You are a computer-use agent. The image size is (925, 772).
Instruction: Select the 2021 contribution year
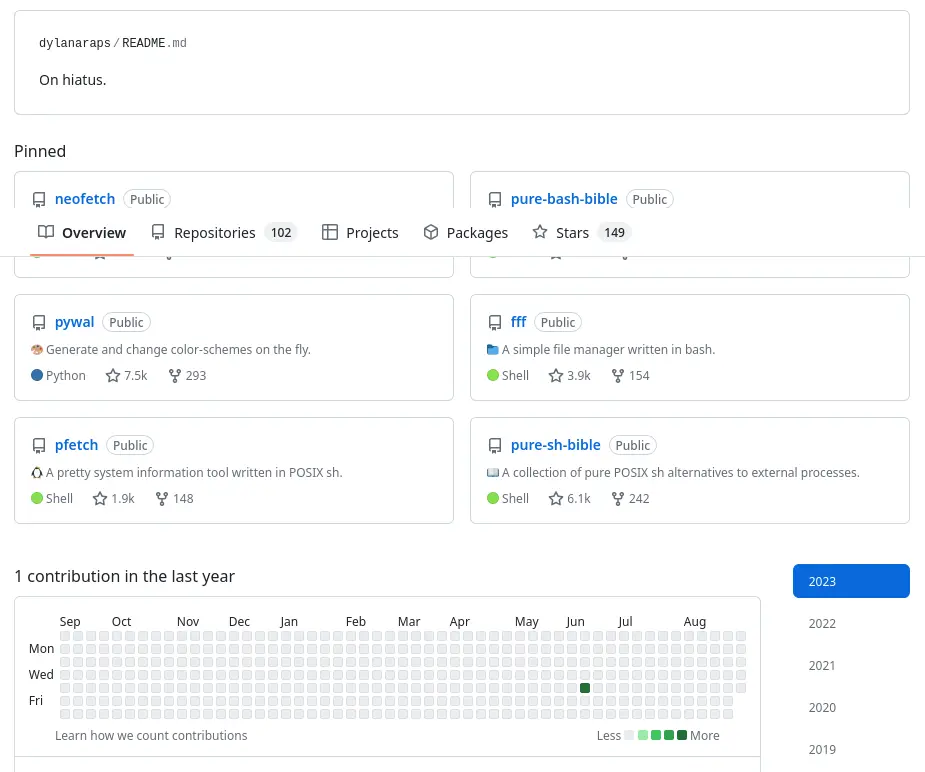851,665
